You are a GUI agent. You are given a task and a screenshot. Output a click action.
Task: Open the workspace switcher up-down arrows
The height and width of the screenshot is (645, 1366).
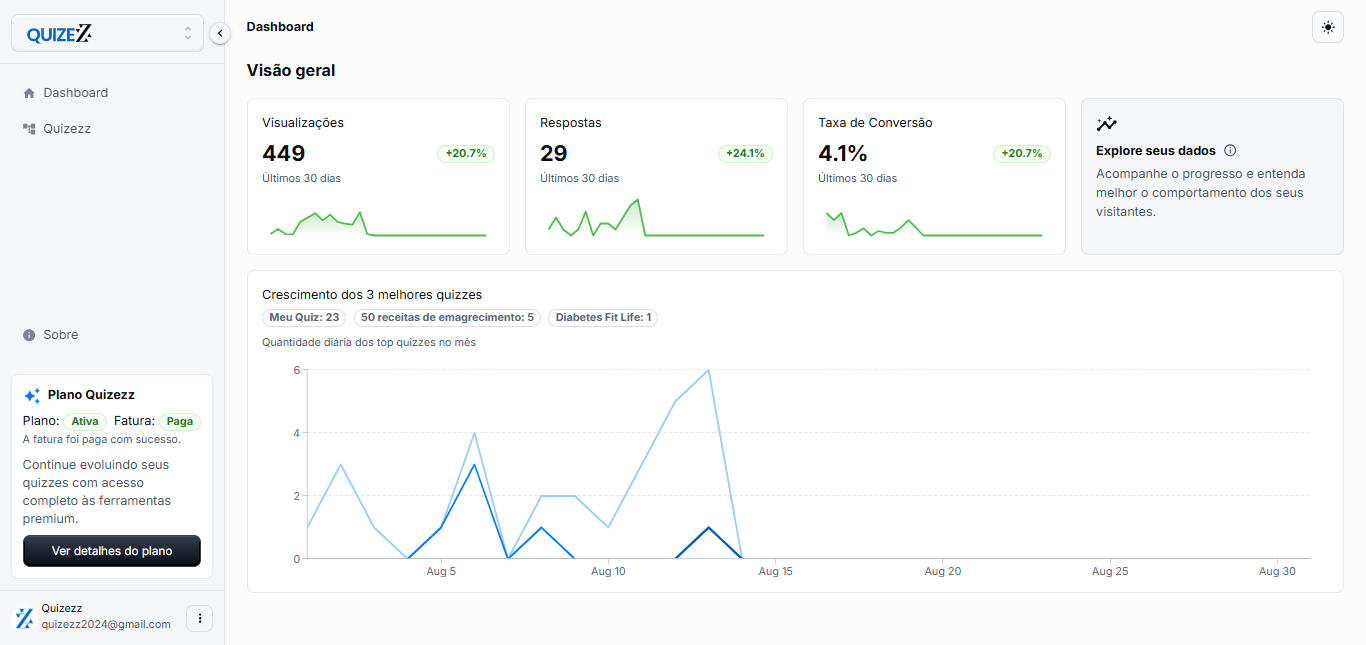187,33
